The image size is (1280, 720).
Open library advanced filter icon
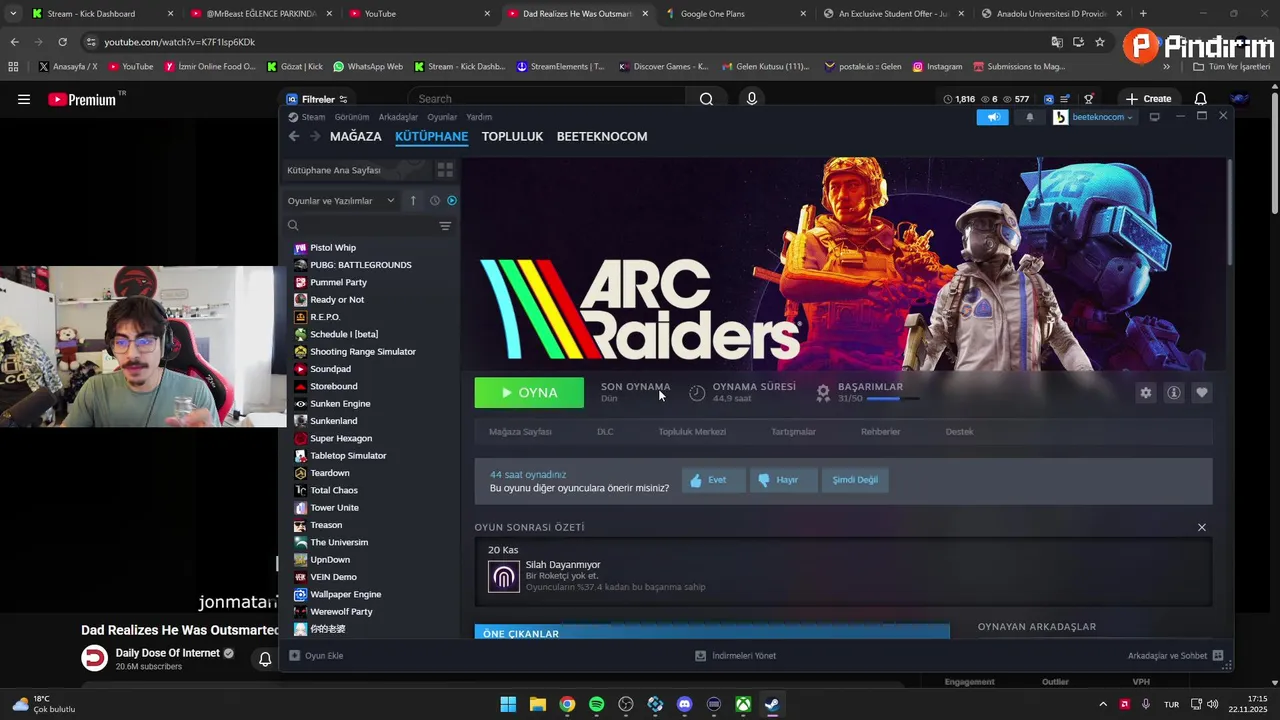(445, 226)
